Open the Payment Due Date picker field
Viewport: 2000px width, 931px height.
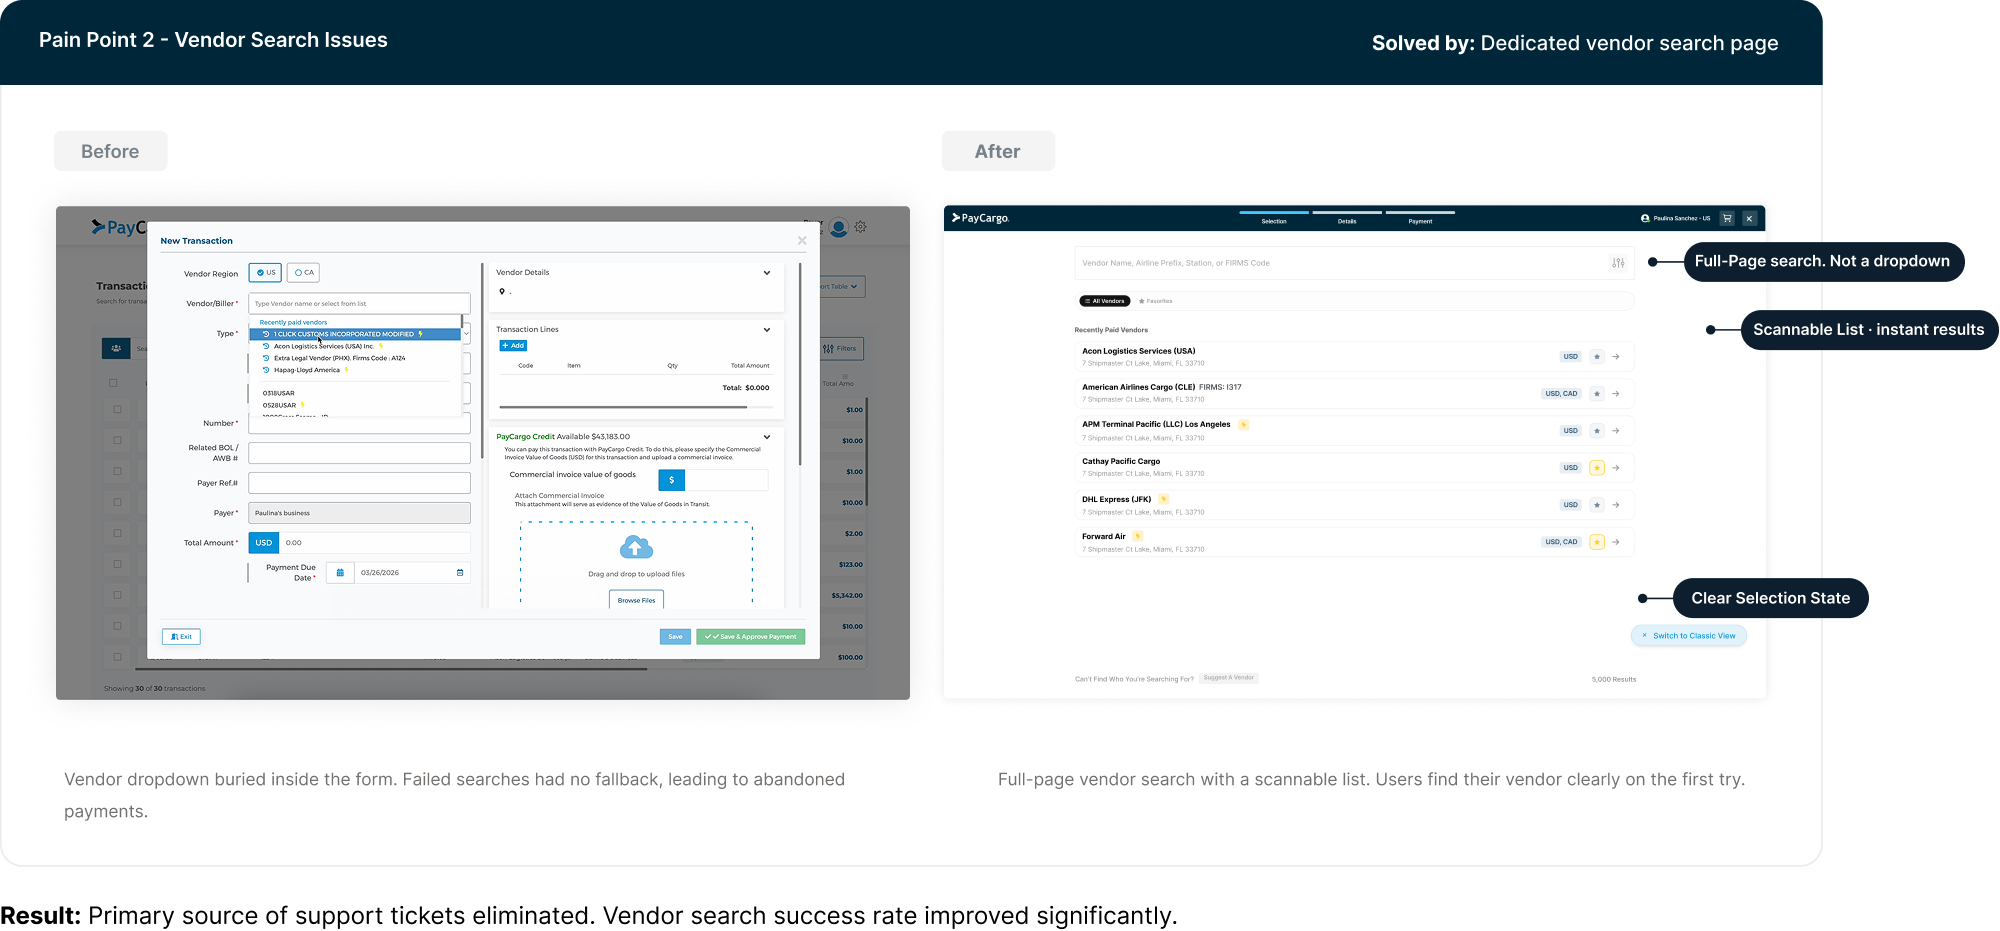(413, 573)
